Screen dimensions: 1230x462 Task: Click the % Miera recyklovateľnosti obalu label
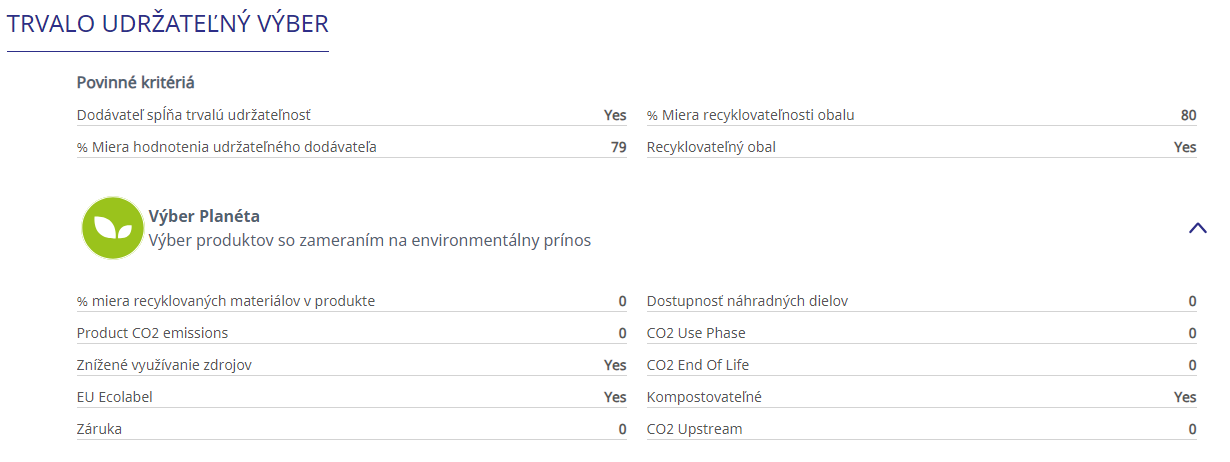tap(751, 115)
